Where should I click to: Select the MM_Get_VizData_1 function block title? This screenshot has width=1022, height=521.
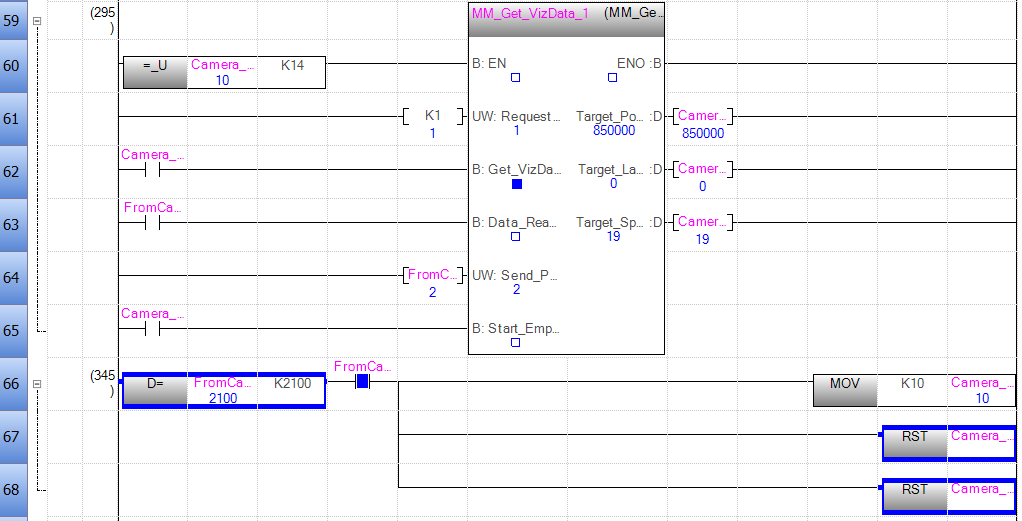point(530,13)
